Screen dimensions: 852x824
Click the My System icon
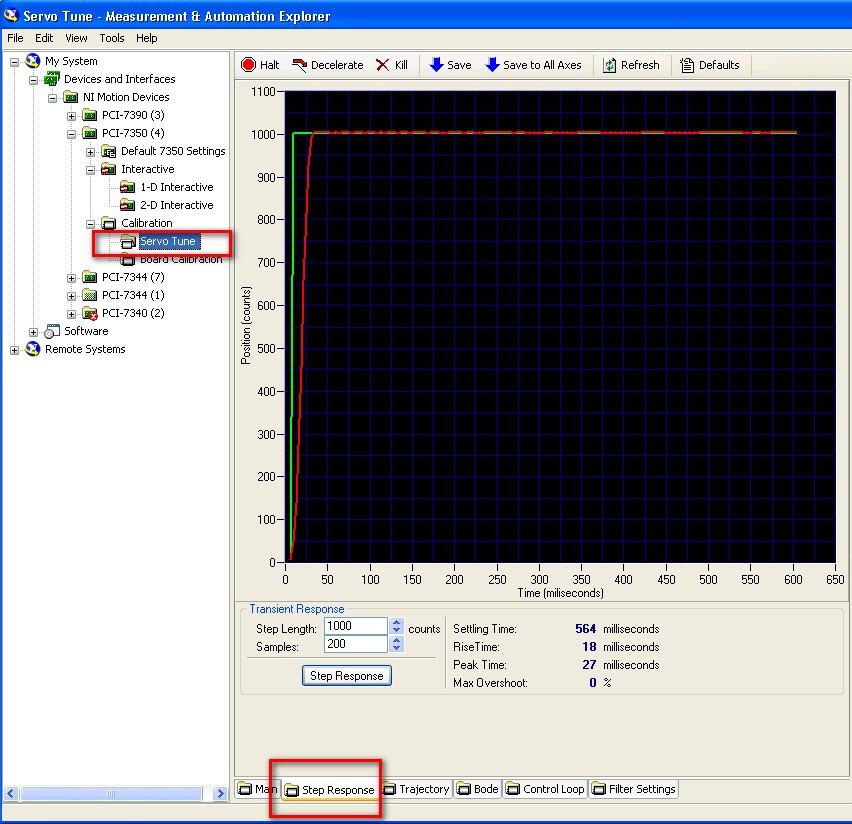point(33,61)
